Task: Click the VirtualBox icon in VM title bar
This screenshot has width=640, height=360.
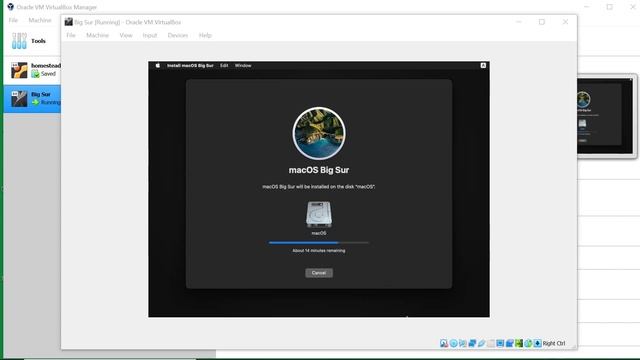Action: (x=68, y=22)
